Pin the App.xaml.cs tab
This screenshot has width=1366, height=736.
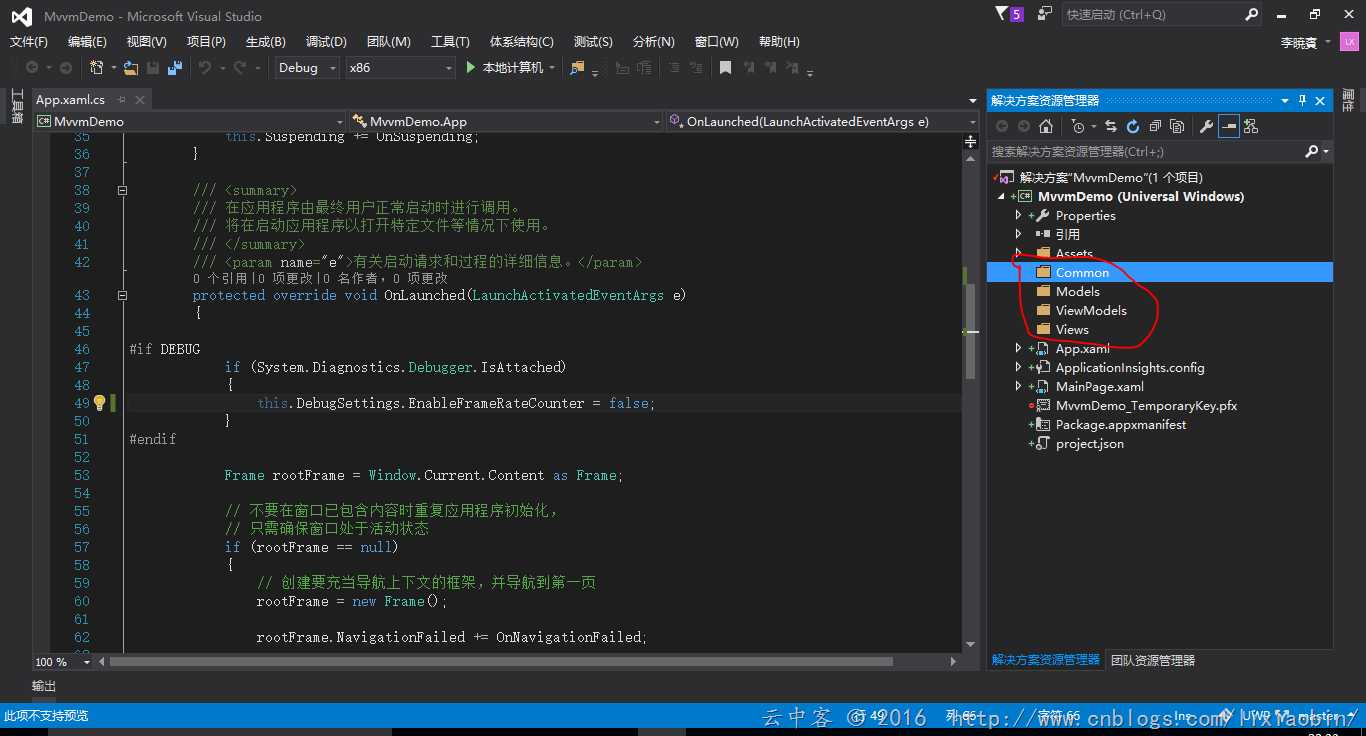pos(123,100)
